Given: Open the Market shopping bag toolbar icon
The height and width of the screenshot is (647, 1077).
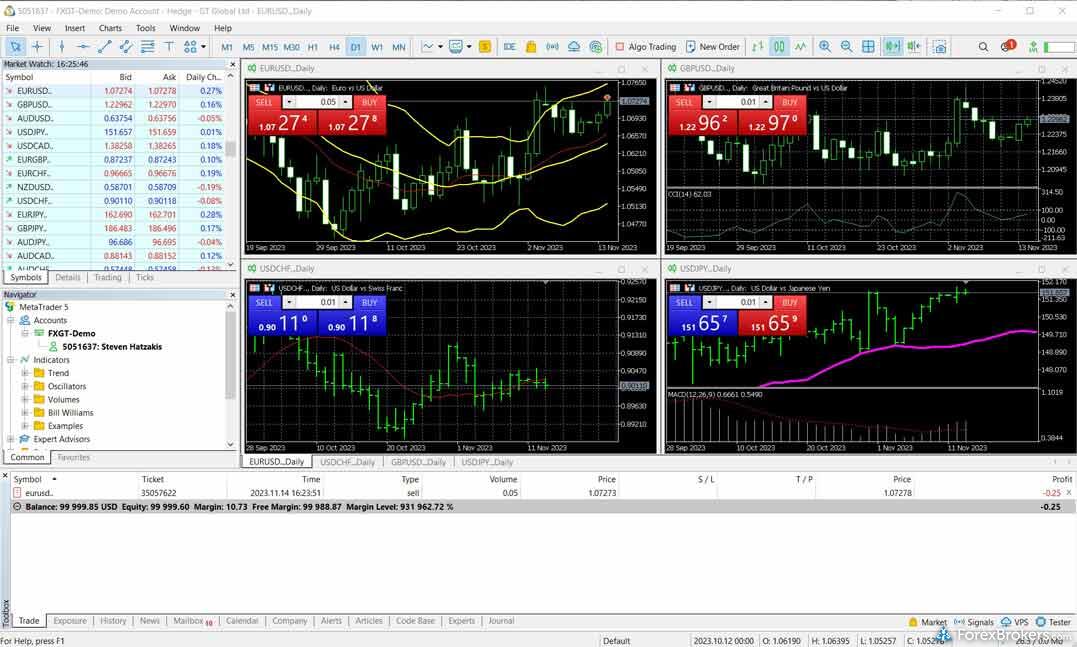Looking at the screenshot, I should pos(531,47).
